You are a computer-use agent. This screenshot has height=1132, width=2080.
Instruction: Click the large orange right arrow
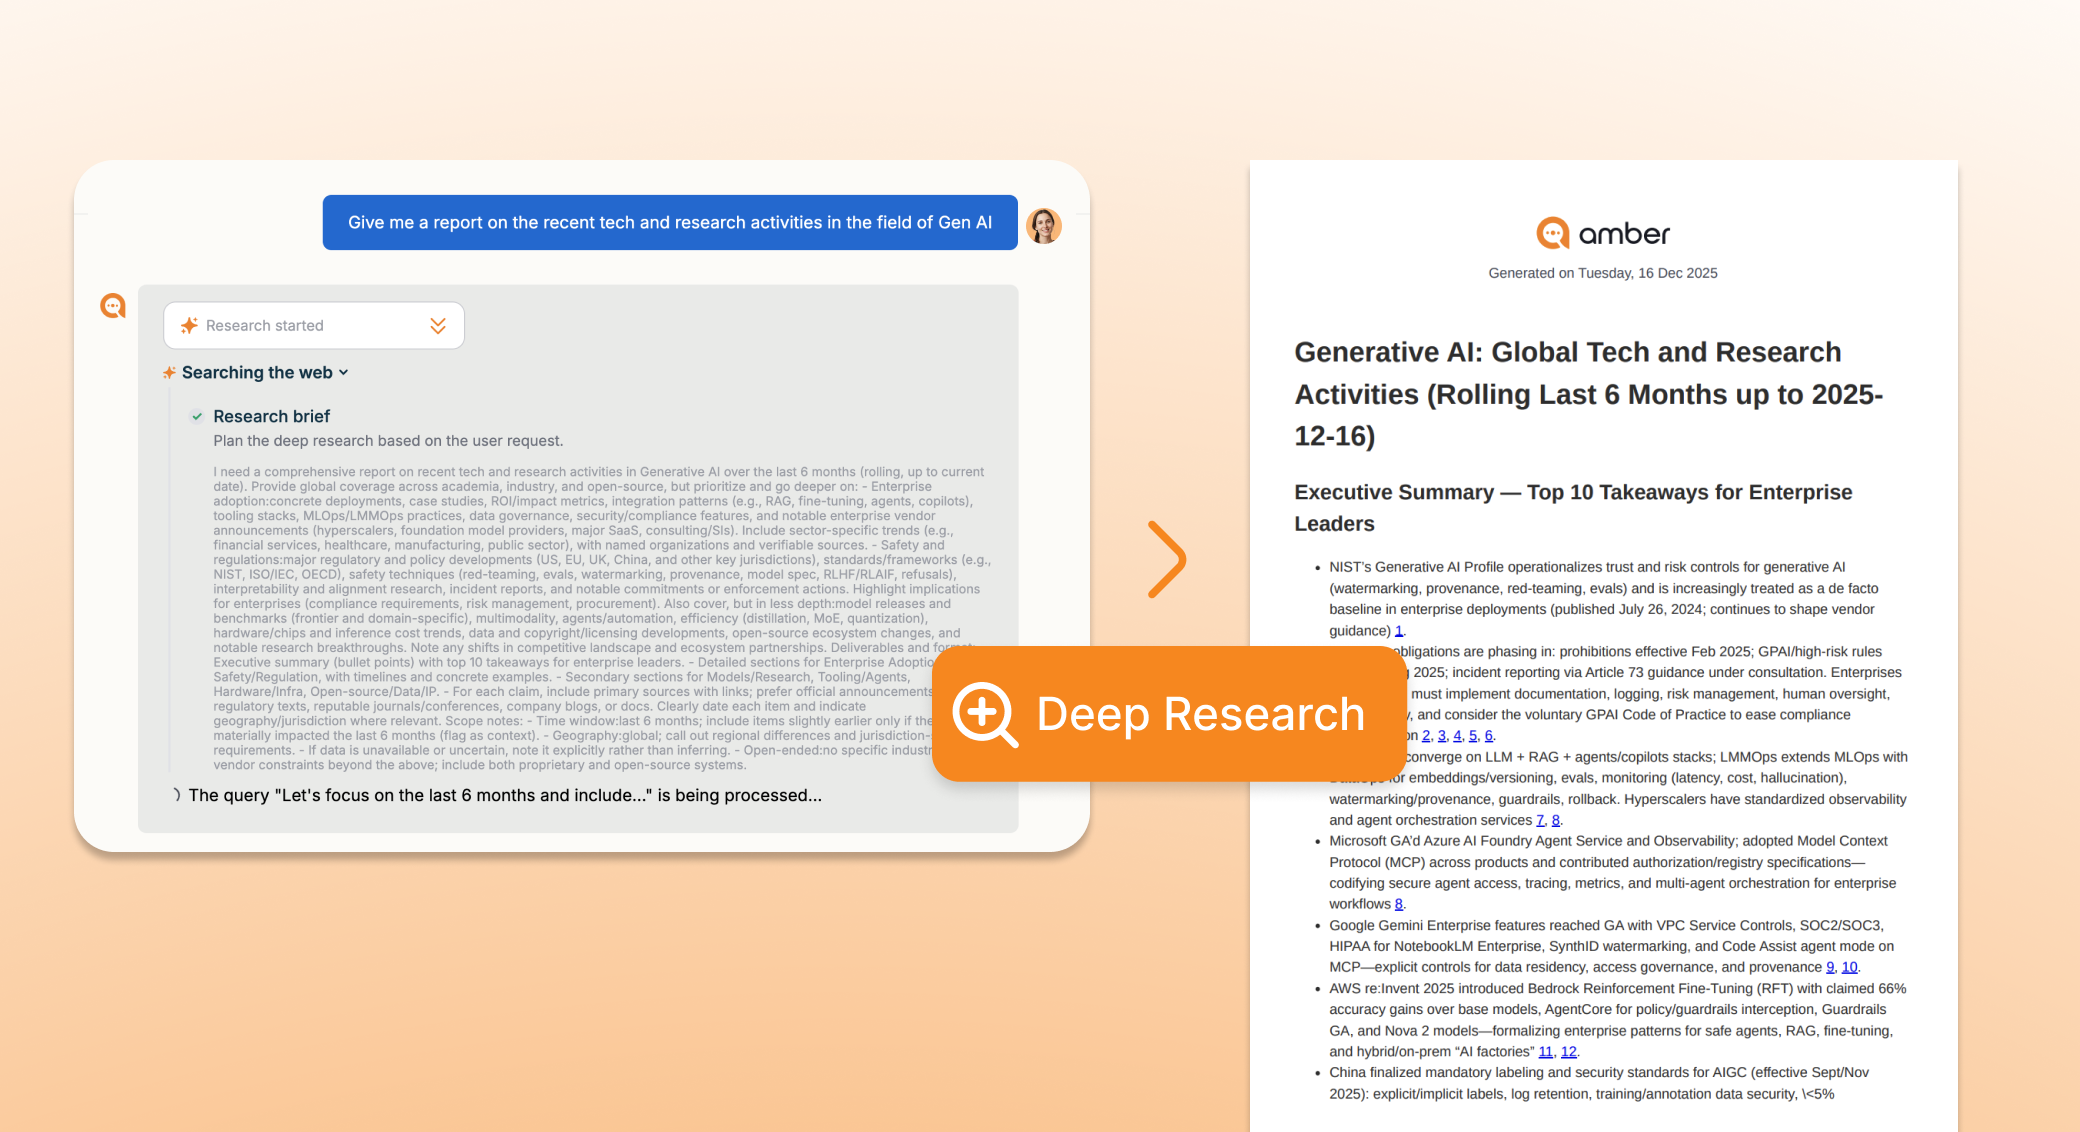coord(1166,559)
